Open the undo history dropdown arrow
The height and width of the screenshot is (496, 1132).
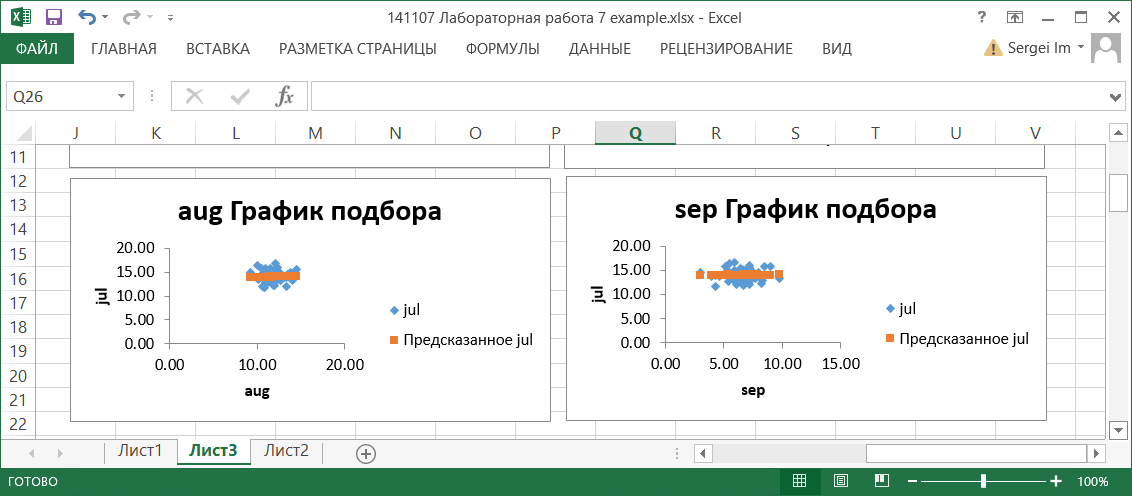pyautogui.click(x=105, y=17)
